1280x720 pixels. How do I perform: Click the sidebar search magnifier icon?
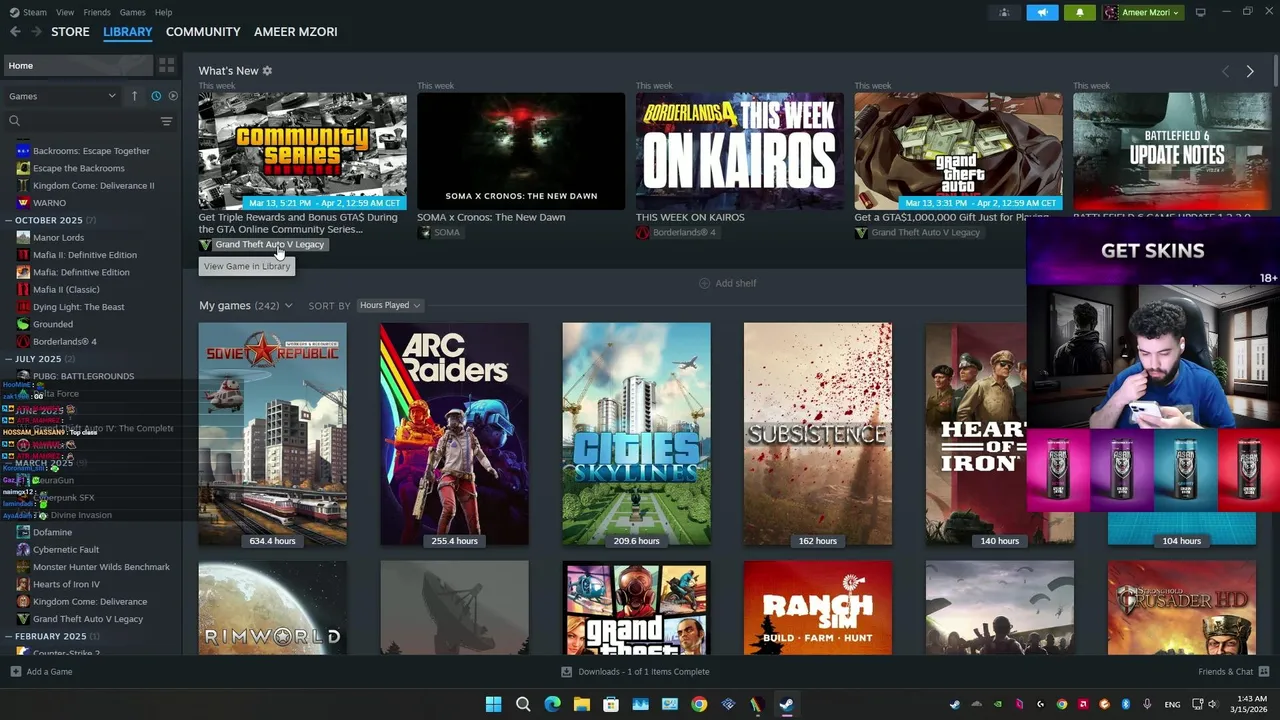tap(14, 121)
